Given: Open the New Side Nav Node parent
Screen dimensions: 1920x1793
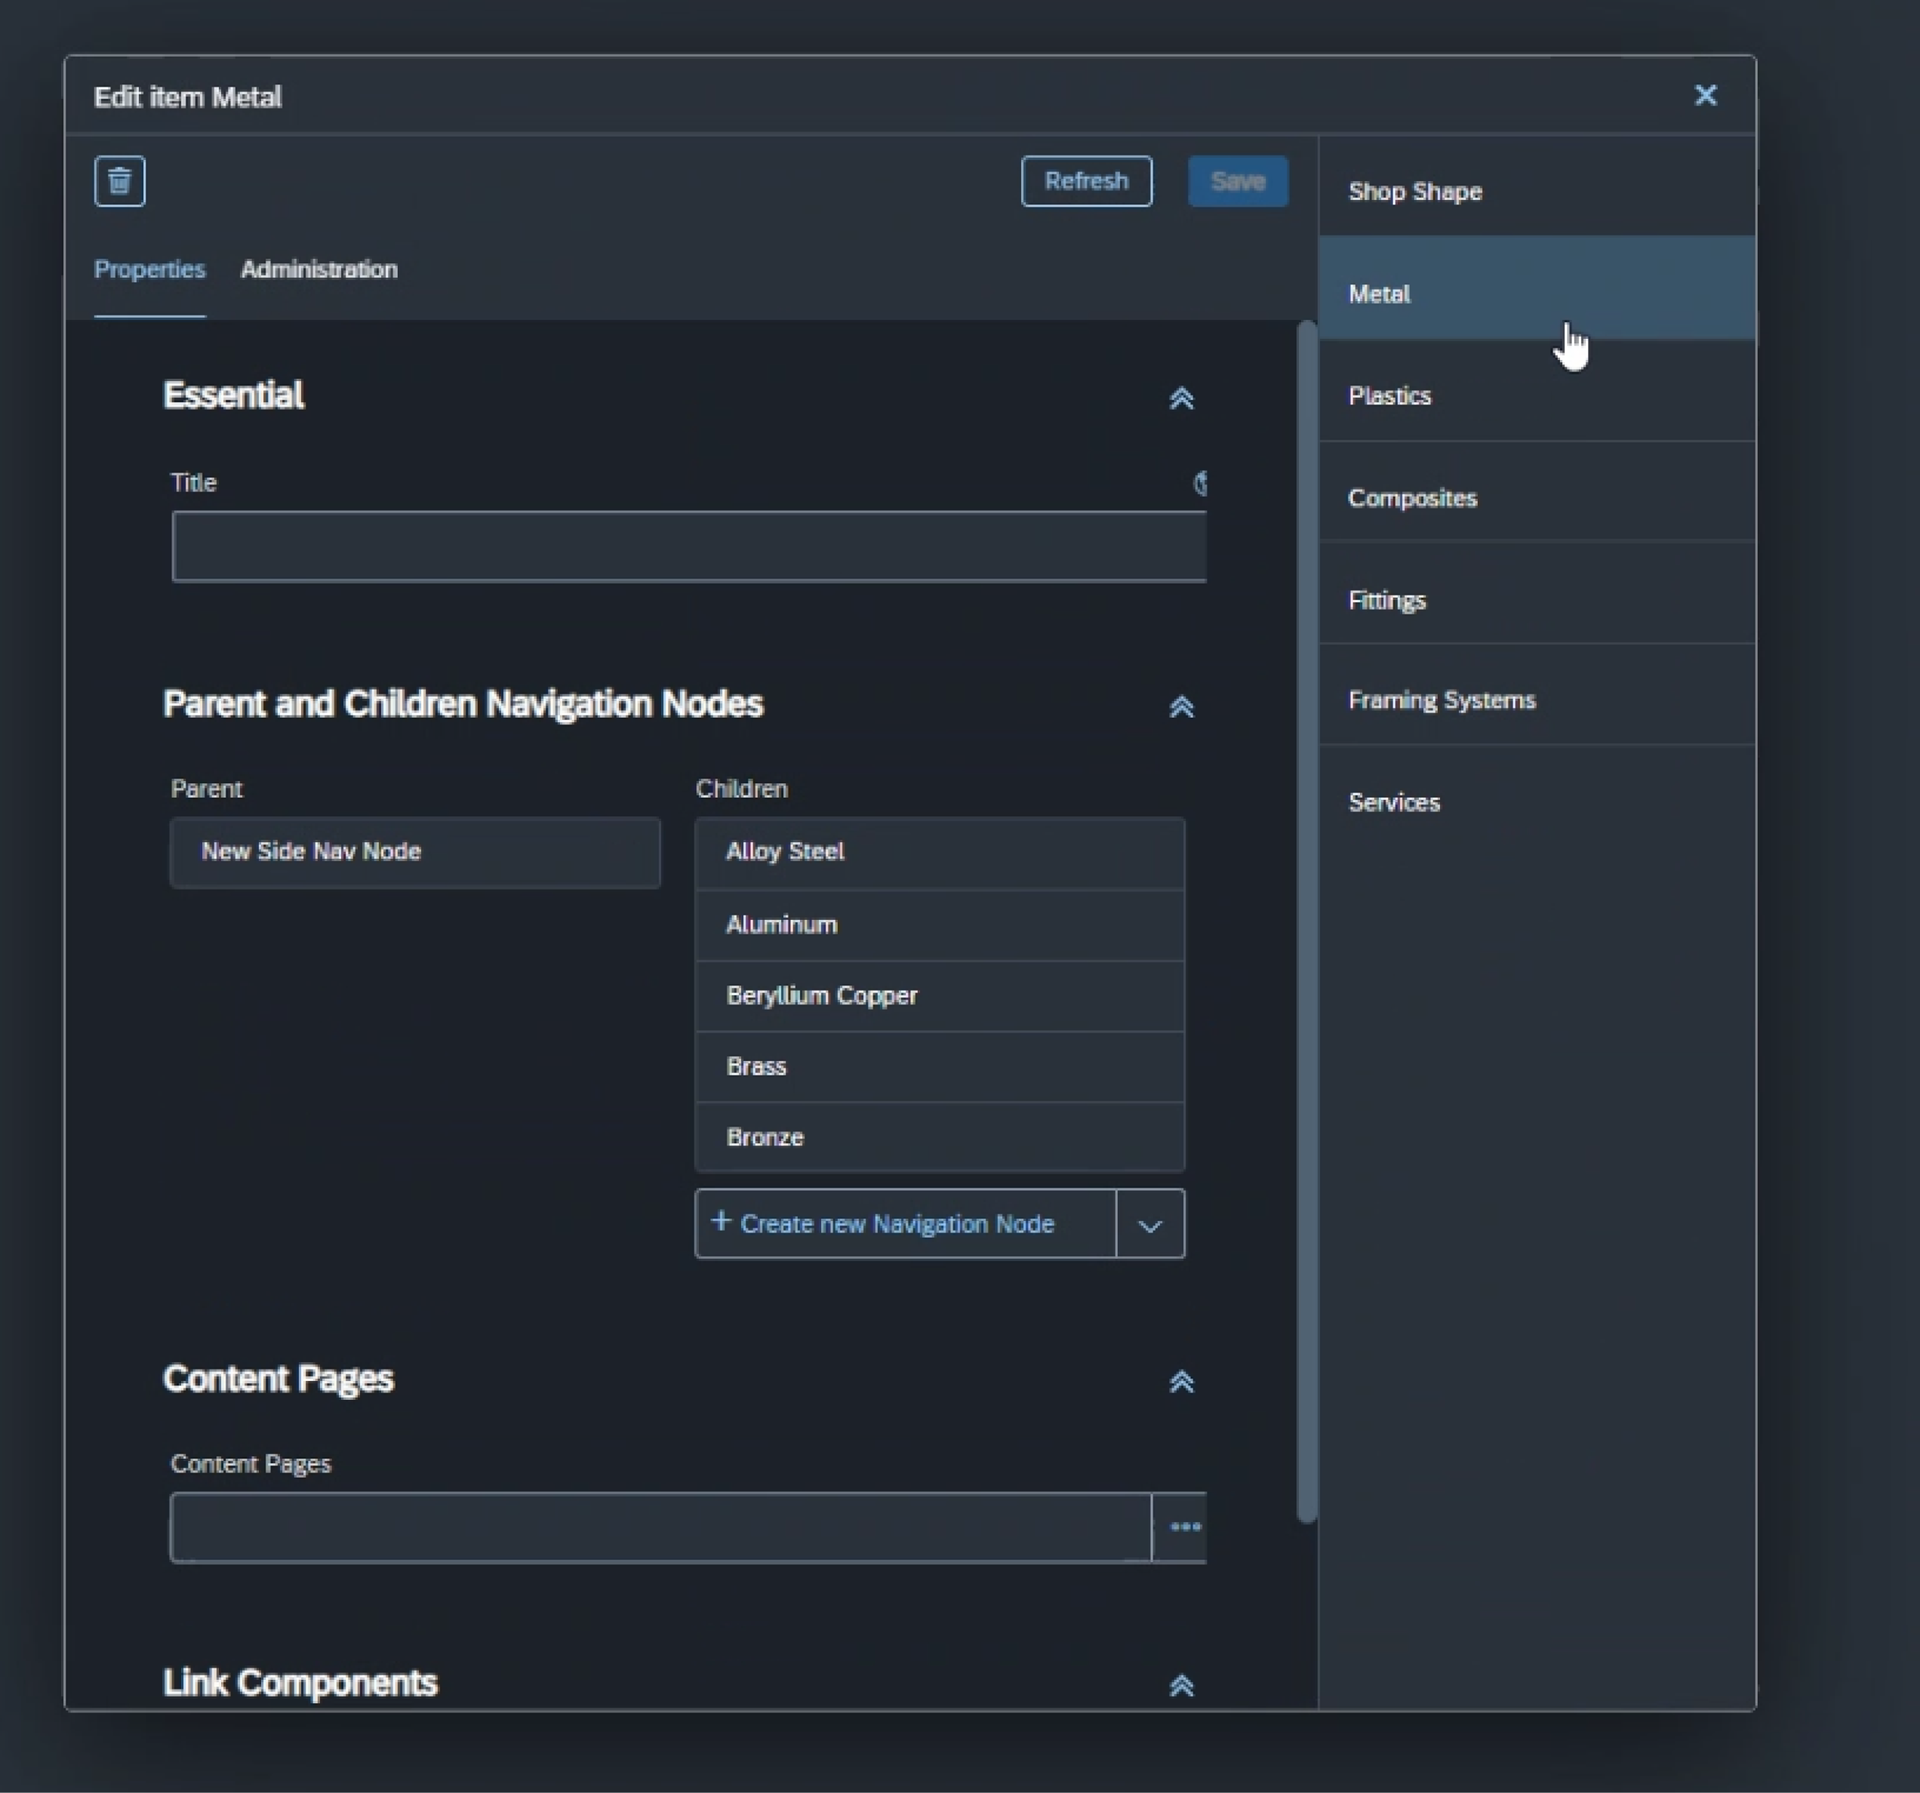Looking at the screenshot, I should click(415, 852).
